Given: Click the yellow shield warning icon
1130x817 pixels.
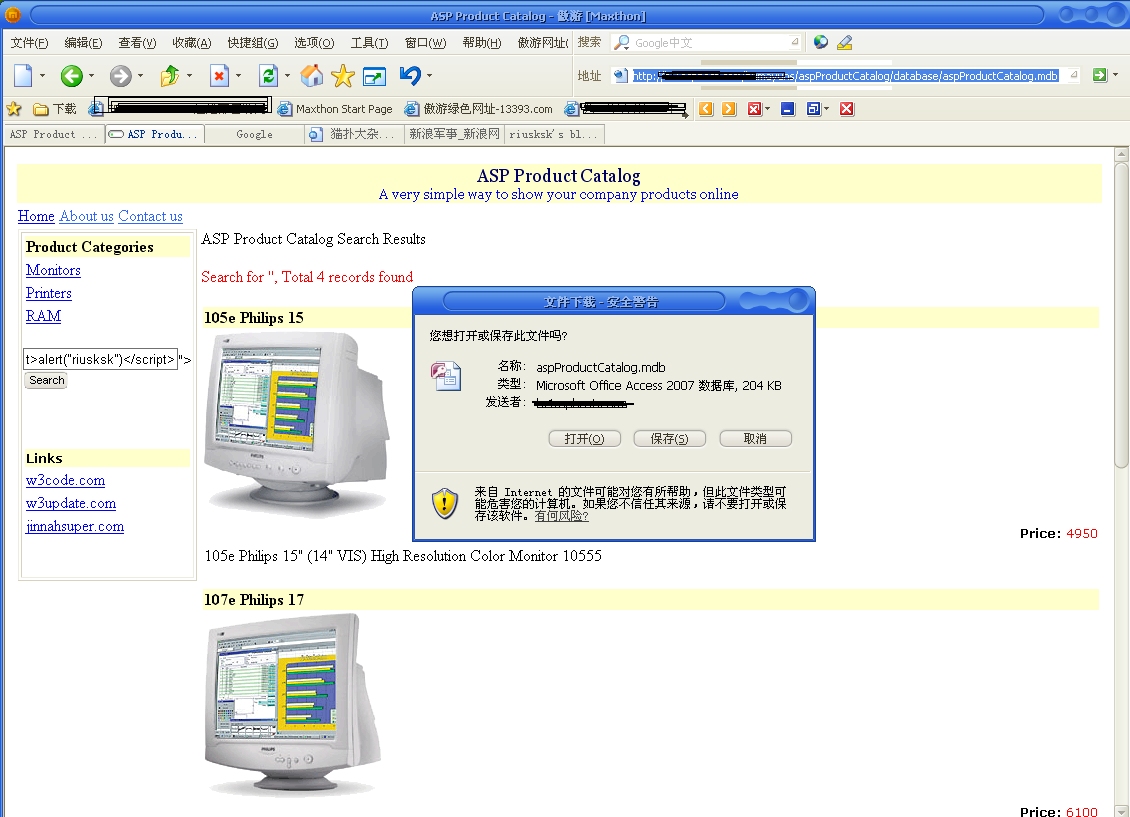Looking at the screenshot, I should (445, 503).
